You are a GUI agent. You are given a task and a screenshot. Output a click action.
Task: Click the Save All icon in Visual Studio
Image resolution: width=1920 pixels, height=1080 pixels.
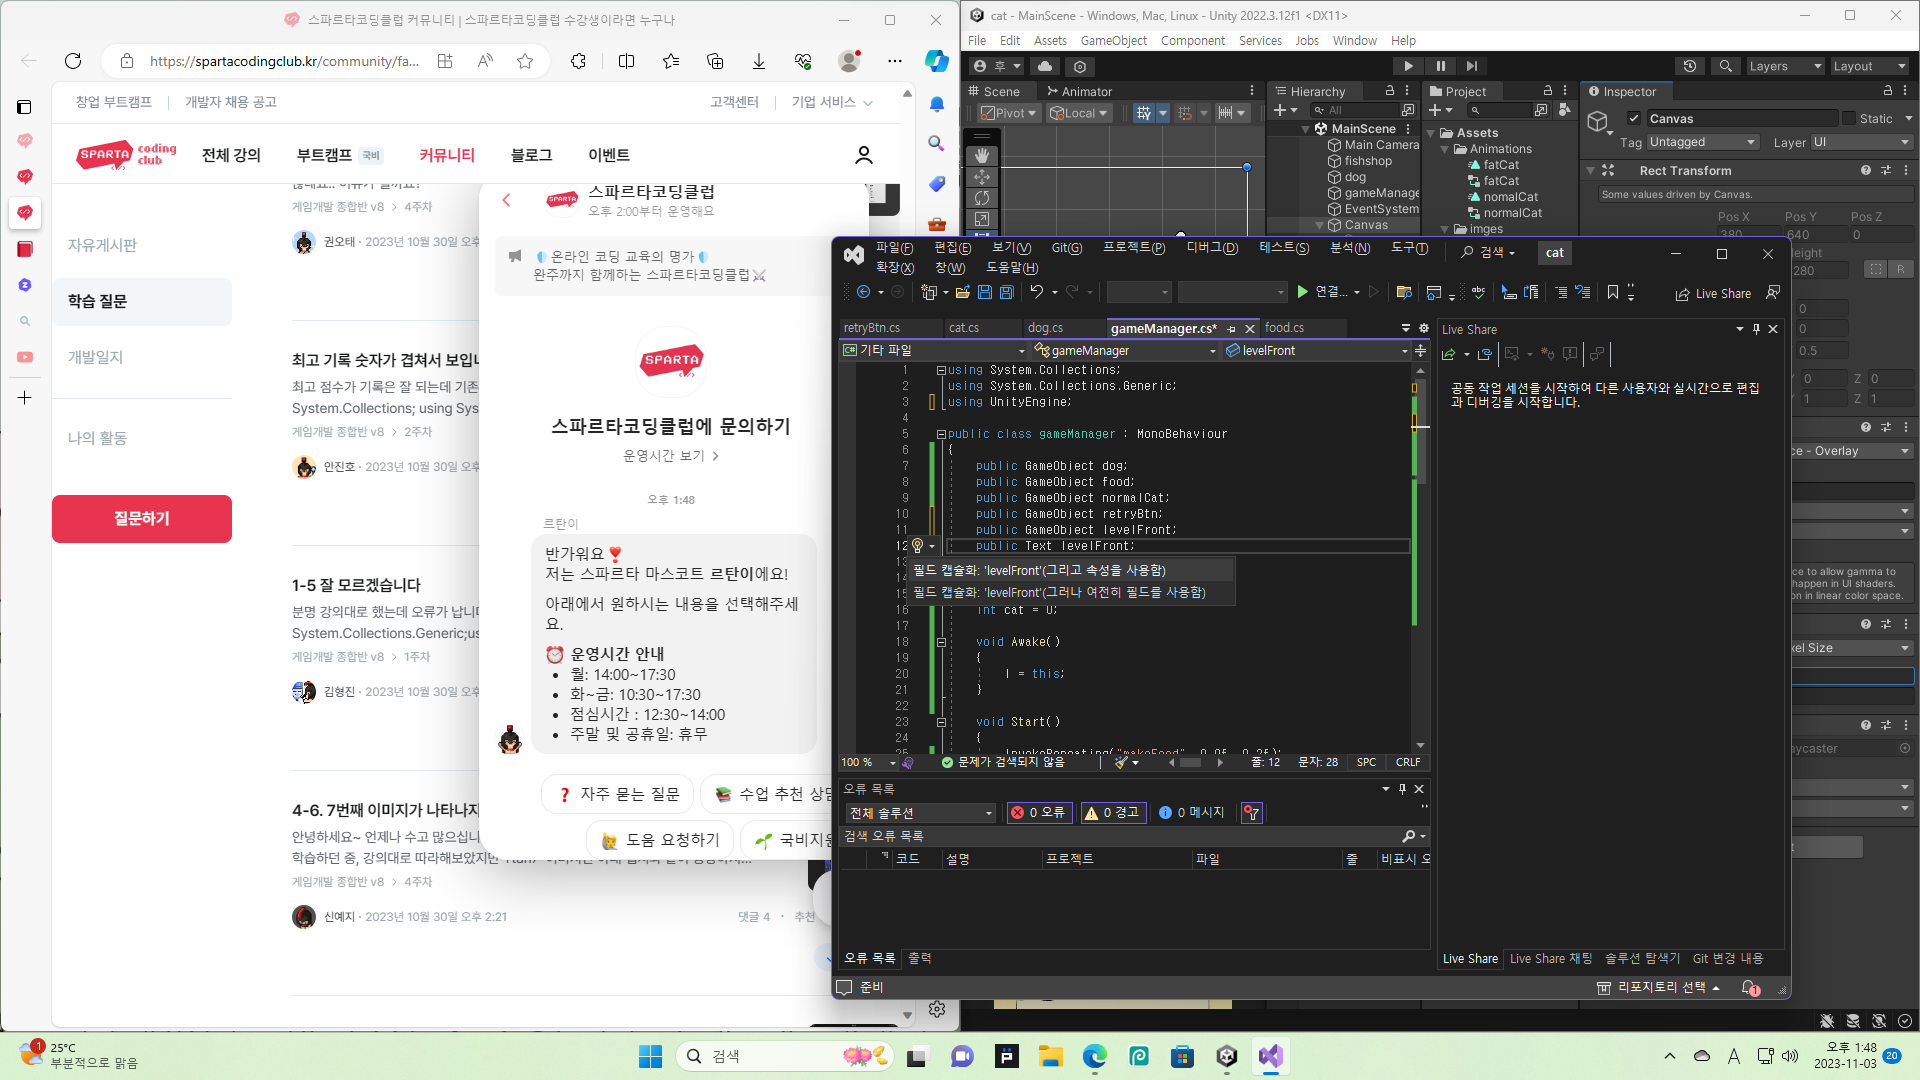[1007, 293]
